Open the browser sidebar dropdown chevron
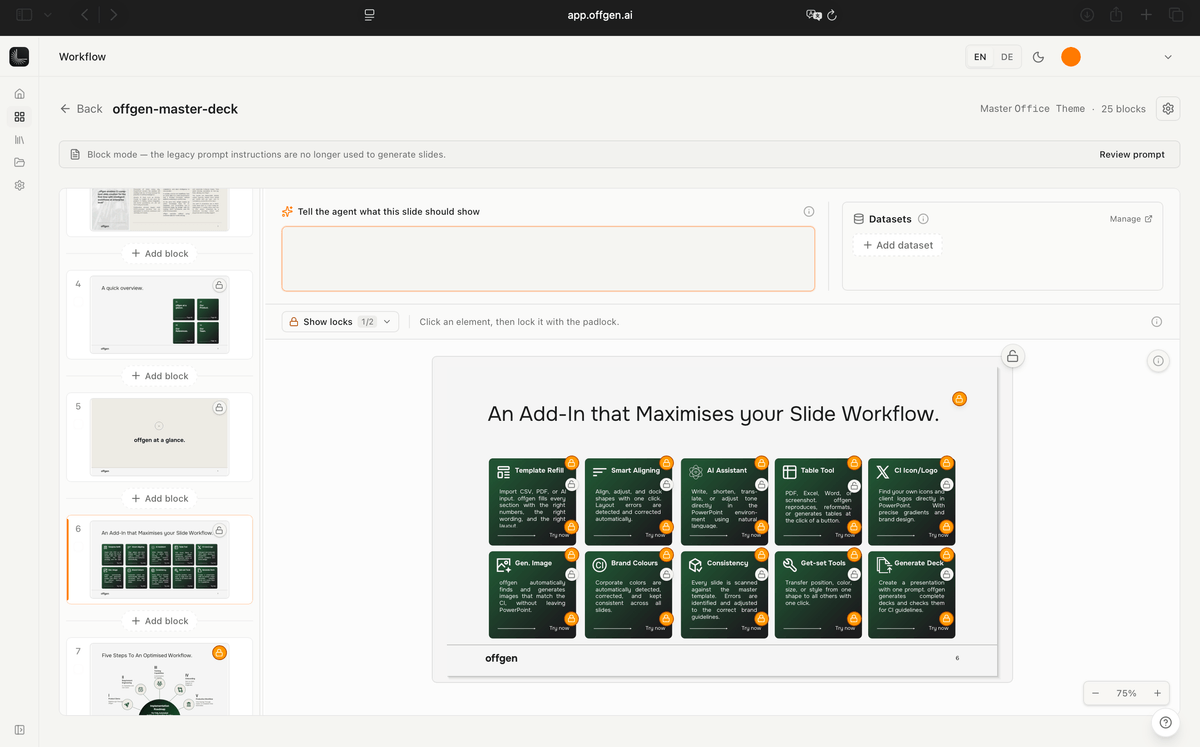 [47, 15]
